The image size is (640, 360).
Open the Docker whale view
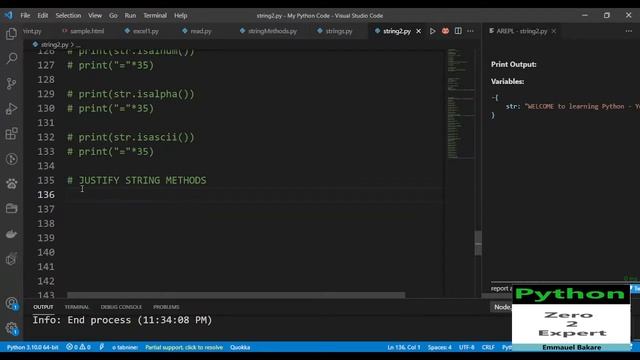pyautogui.click(x=11, y=234)
